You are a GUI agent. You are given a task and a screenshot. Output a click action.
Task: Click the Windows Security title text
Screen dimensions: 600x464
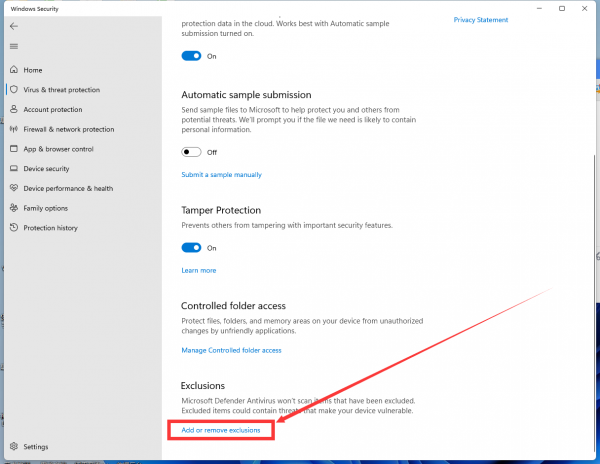(x=34, y=9)
